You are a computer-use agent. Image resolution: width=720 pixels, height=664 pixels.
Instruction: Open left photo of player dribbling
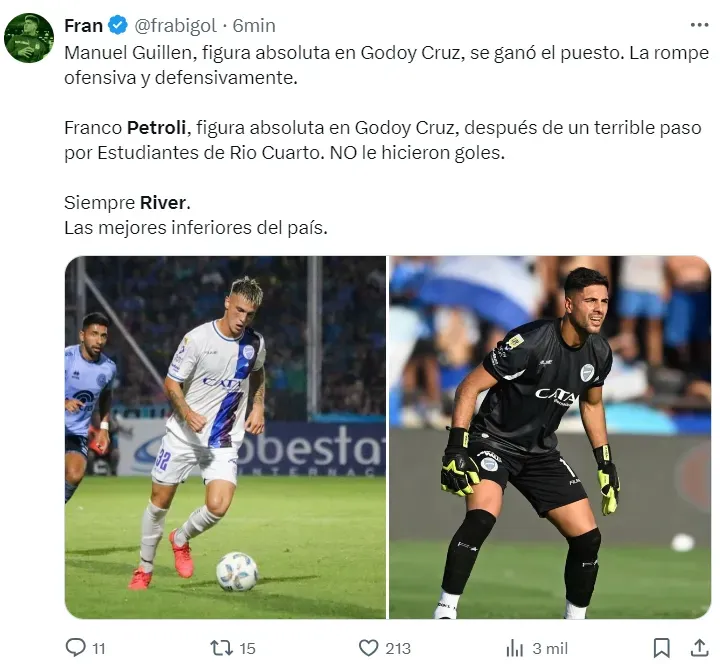(225, 437)
